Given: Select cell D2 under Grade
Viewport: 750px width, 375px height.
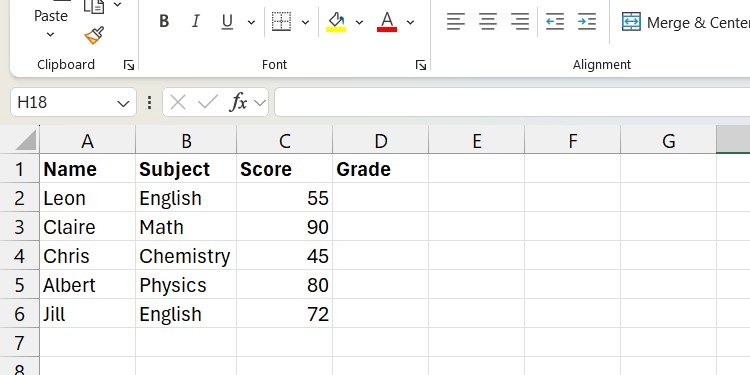Looking at the screenshot, I should pyautogui.click(x=380, y=198).
